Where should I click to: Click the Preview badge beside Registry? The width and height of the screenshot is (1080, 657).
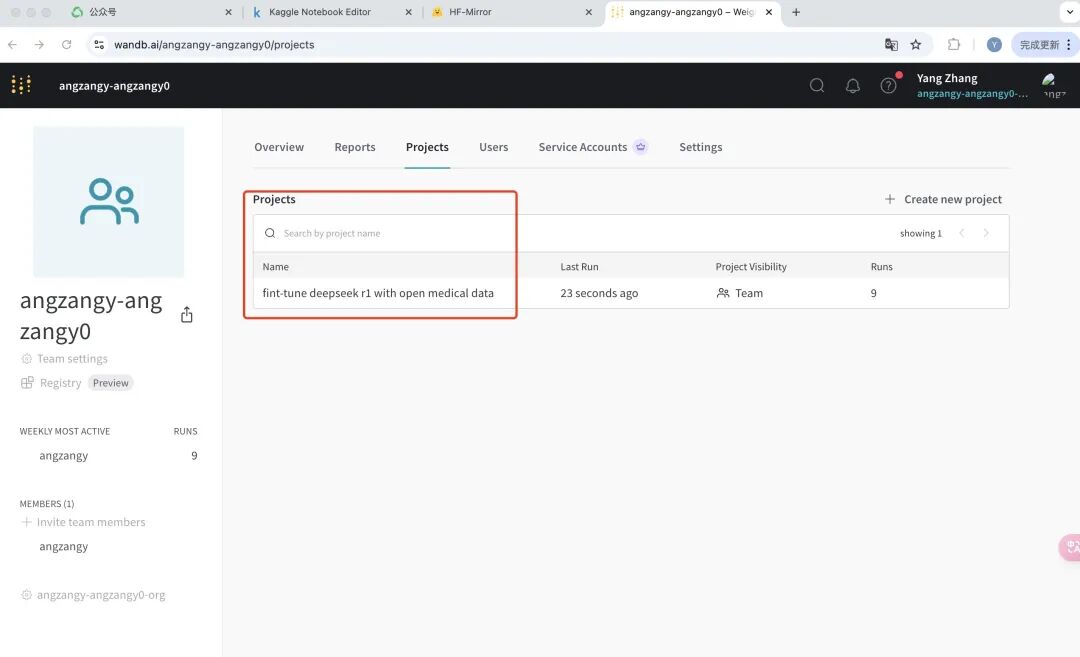(110, 383)
